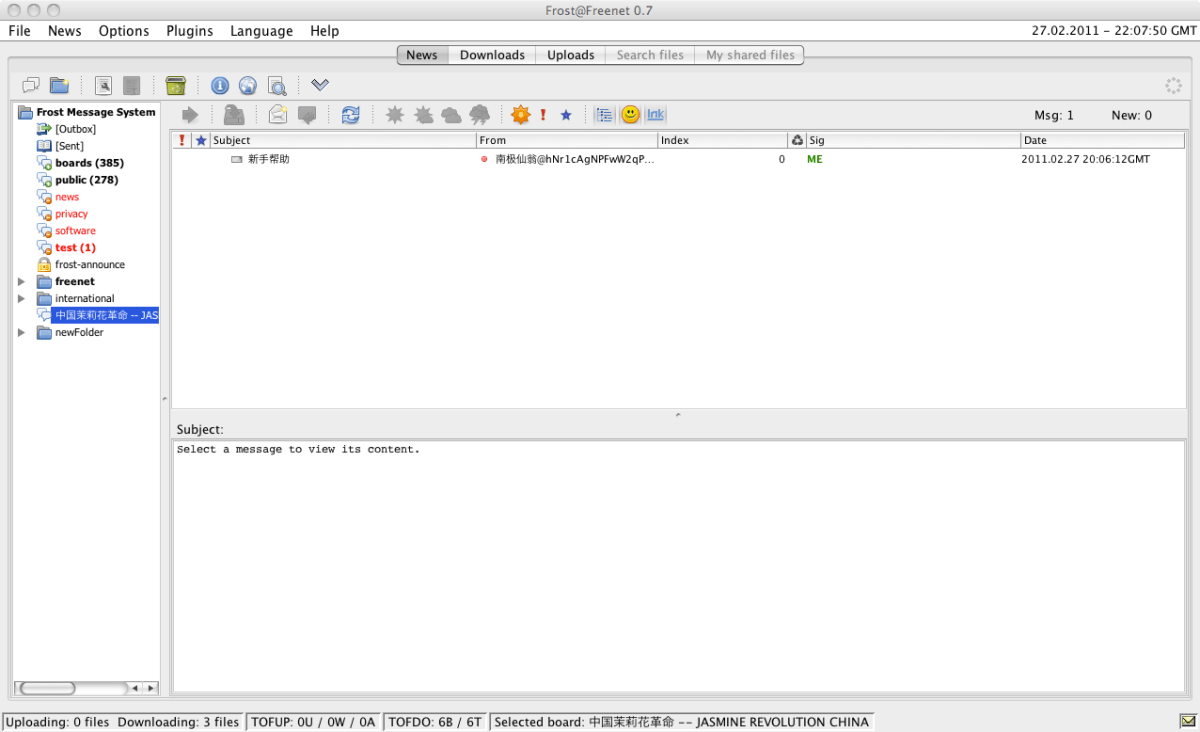Open the search messages magnifier icon
Screen dimensions: 1200x732
click(x=277, y=86)
